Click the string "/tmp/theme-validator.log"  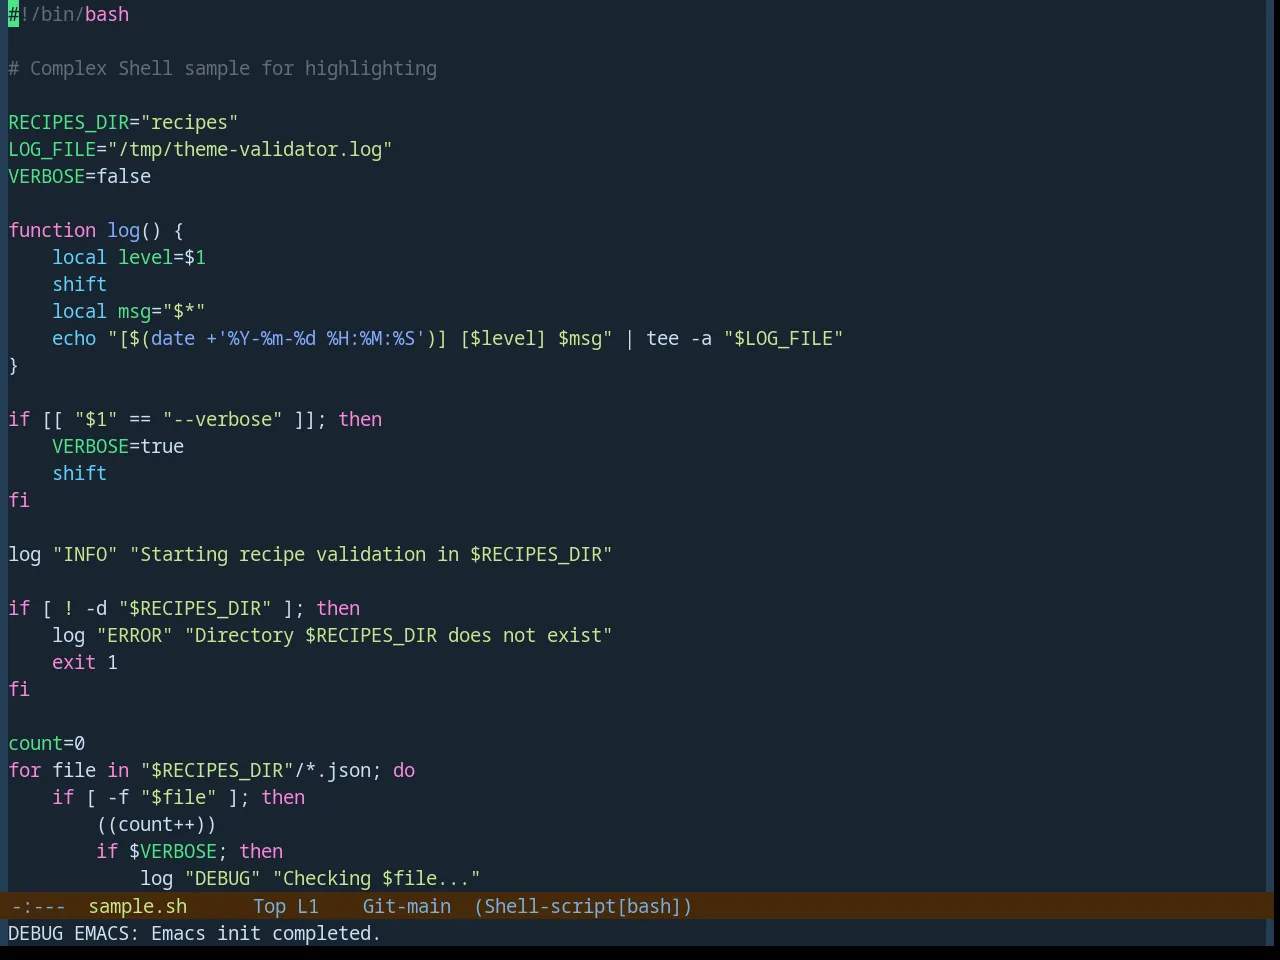250,149
